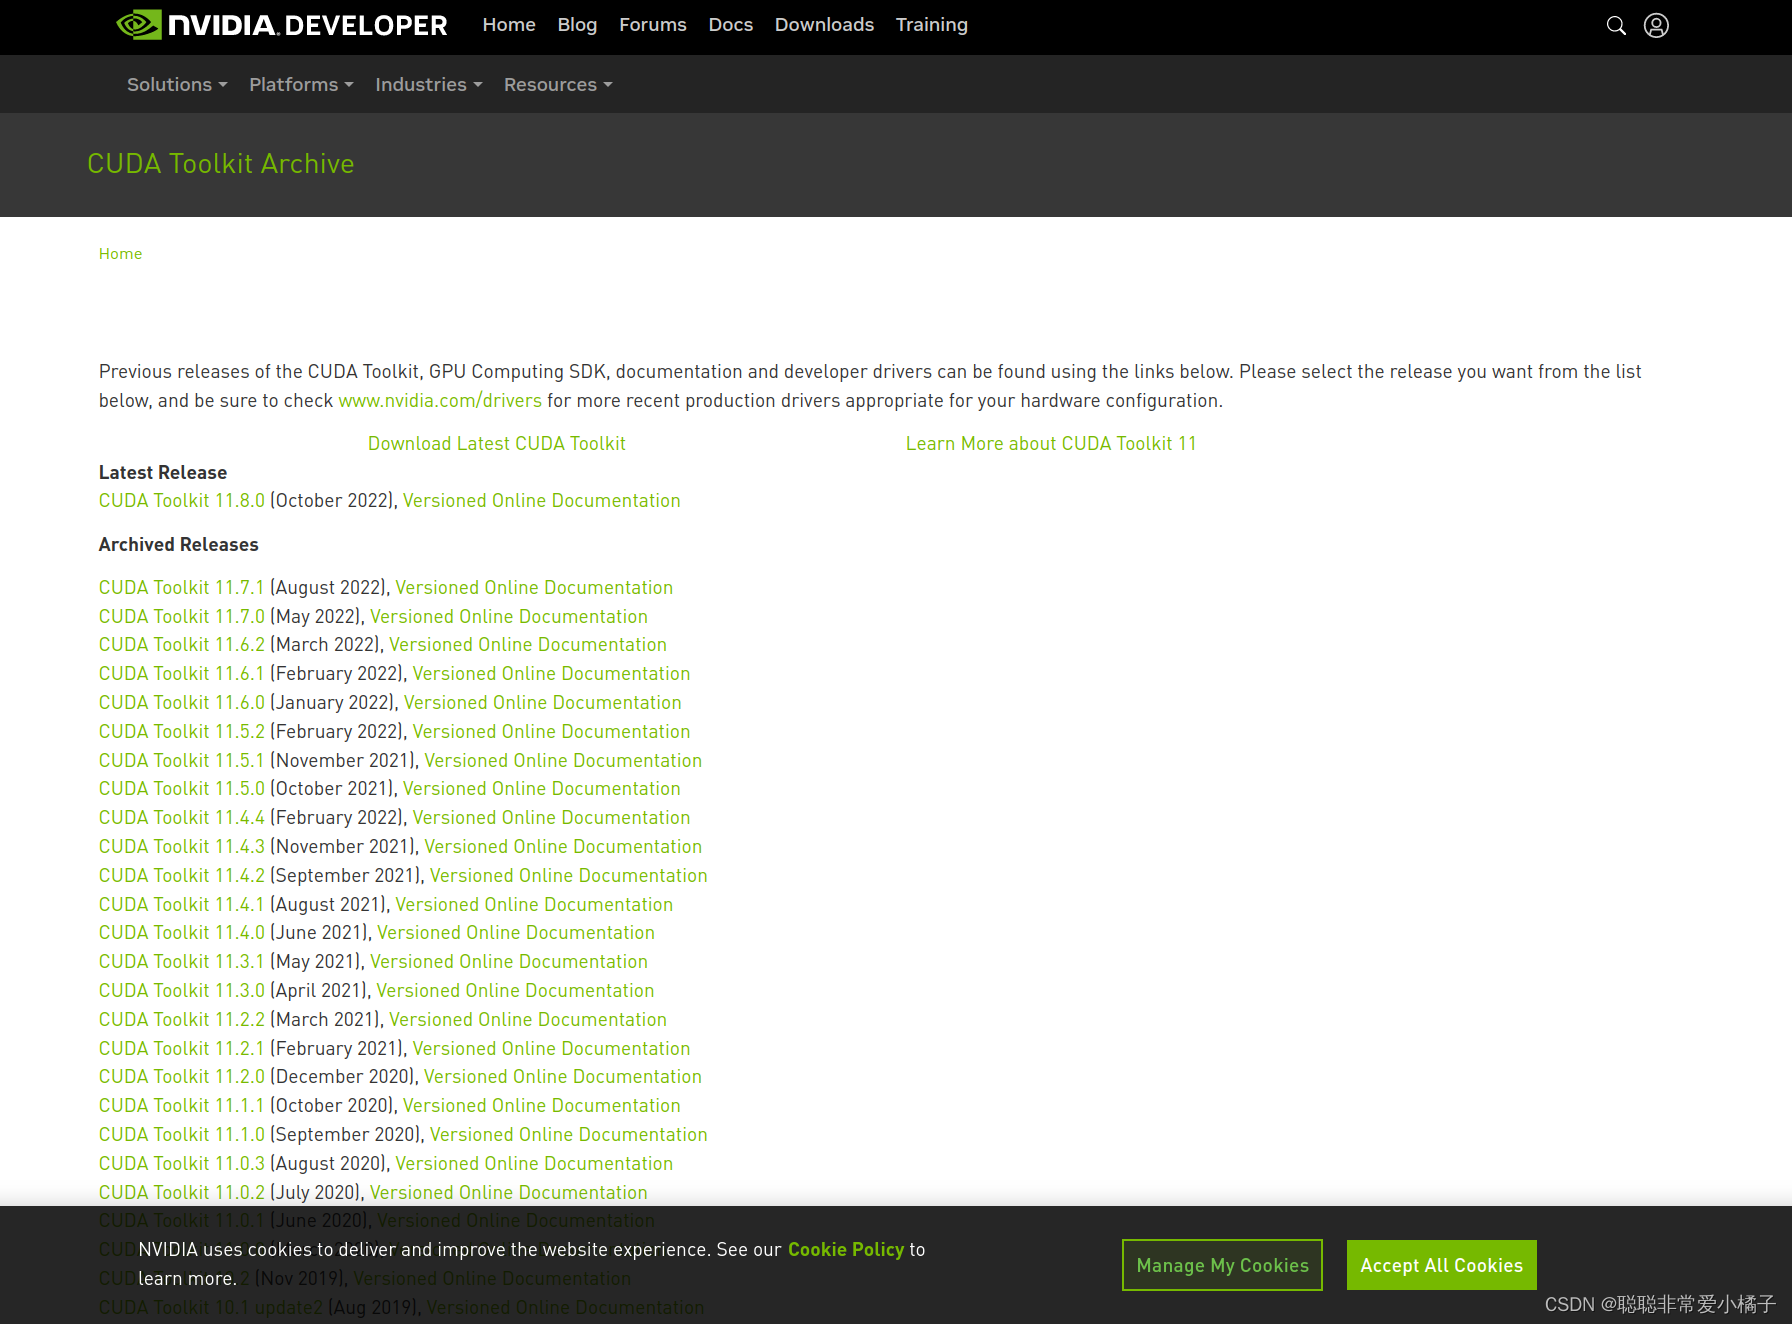Go to Home in top navigation
The width and height of the screenshot is (1792, 1324).
click(x=509, y=25)
